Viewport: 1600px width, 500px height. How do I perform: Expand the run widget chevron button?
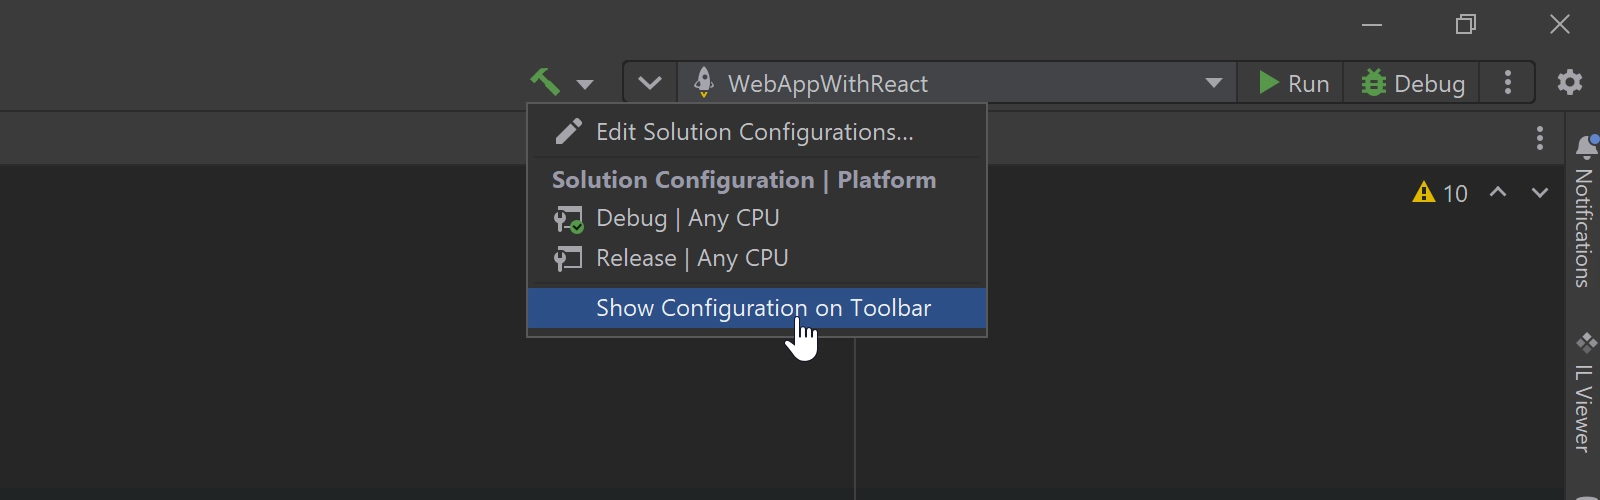(x=650, y=83)
